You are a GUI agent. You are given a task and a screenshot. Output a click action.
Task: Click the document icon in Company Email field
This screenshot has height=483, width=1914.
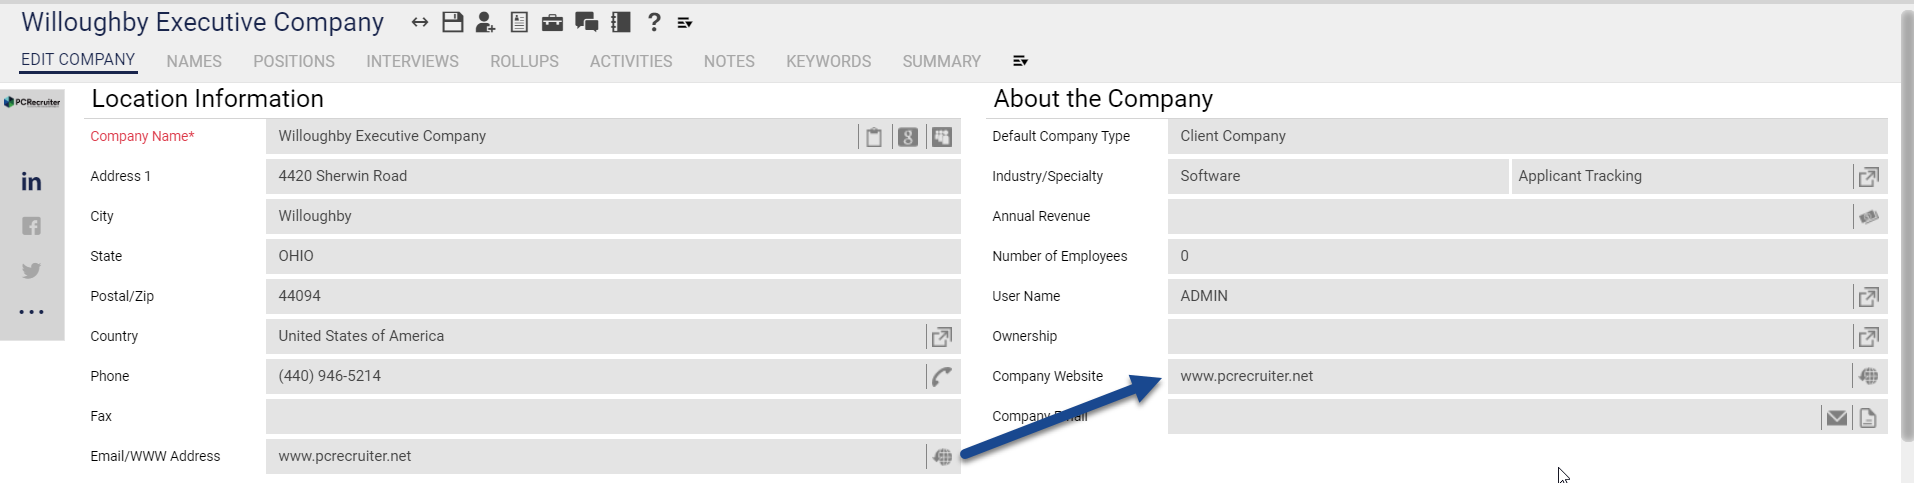(x=1868, y=418)
